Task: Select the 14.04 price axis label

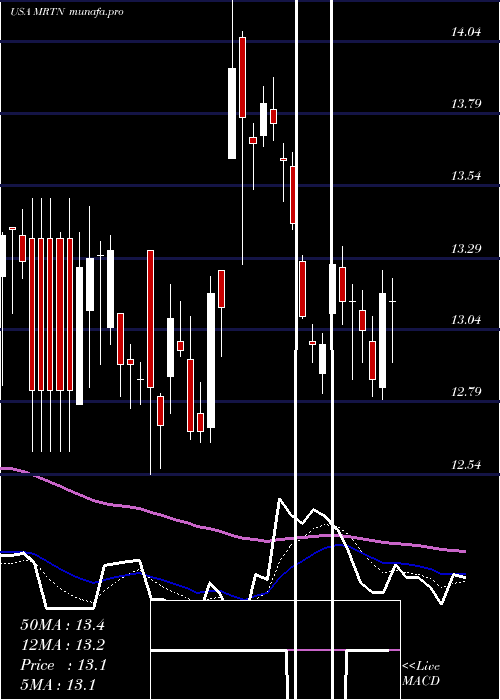Action: click(466, 32)
